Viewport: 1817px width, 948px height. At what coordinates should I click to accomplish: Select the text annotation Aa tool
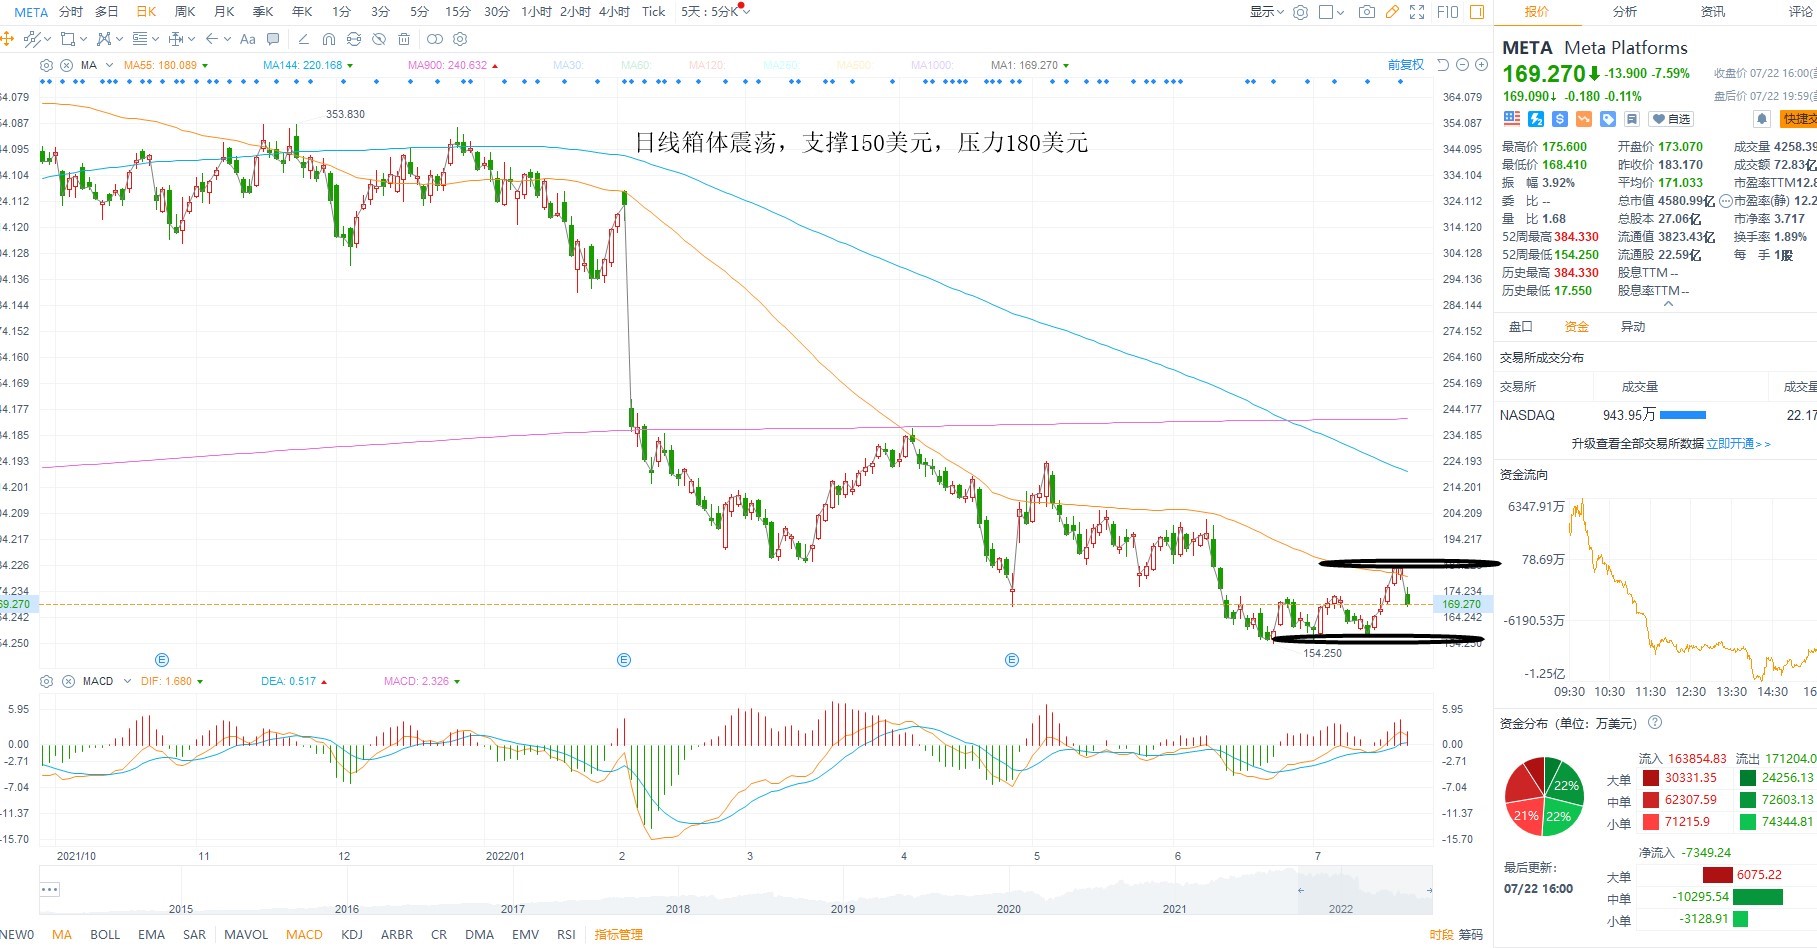248,39
